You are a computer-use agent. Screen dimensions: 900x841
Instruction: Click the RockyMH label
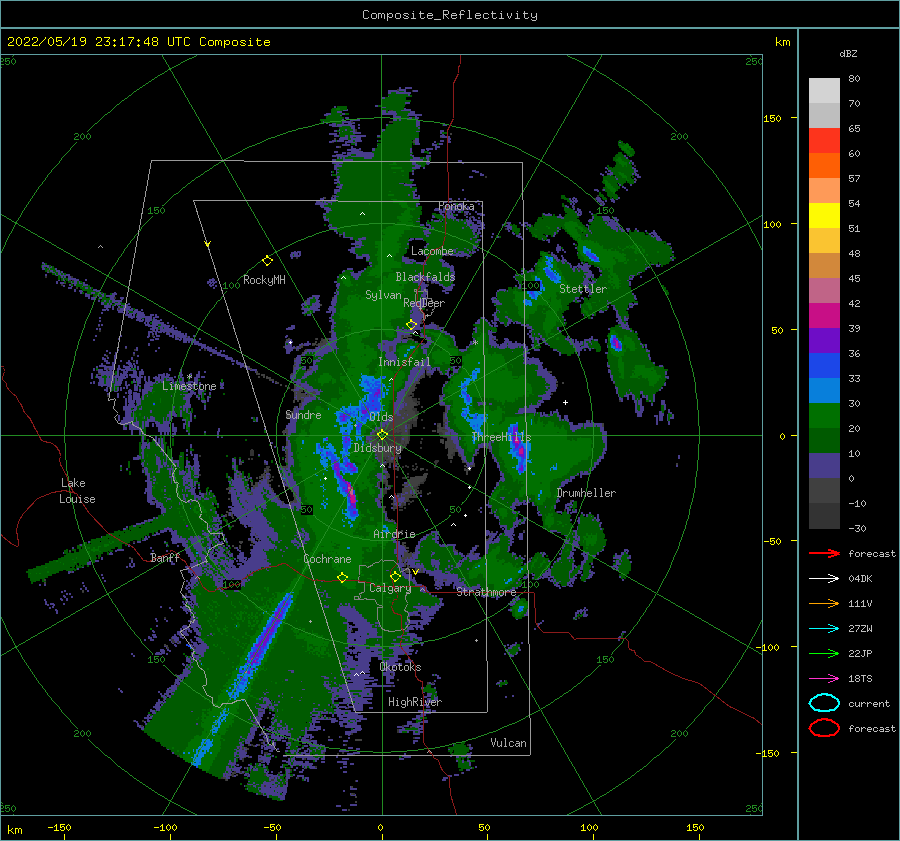pos(264,280)
